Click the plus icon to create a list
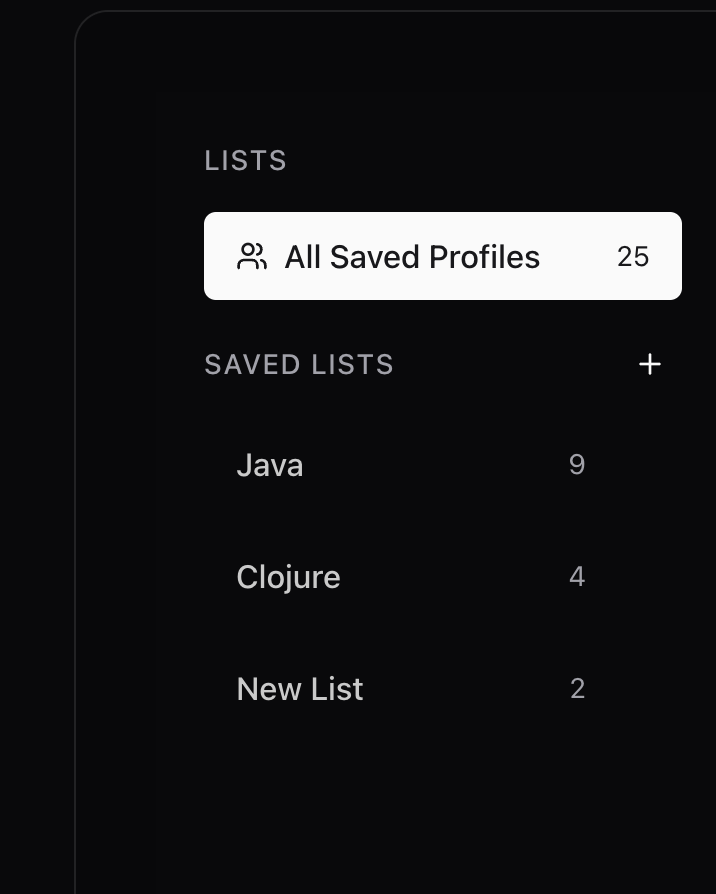The image size is (716, 894). pos(650,364)
